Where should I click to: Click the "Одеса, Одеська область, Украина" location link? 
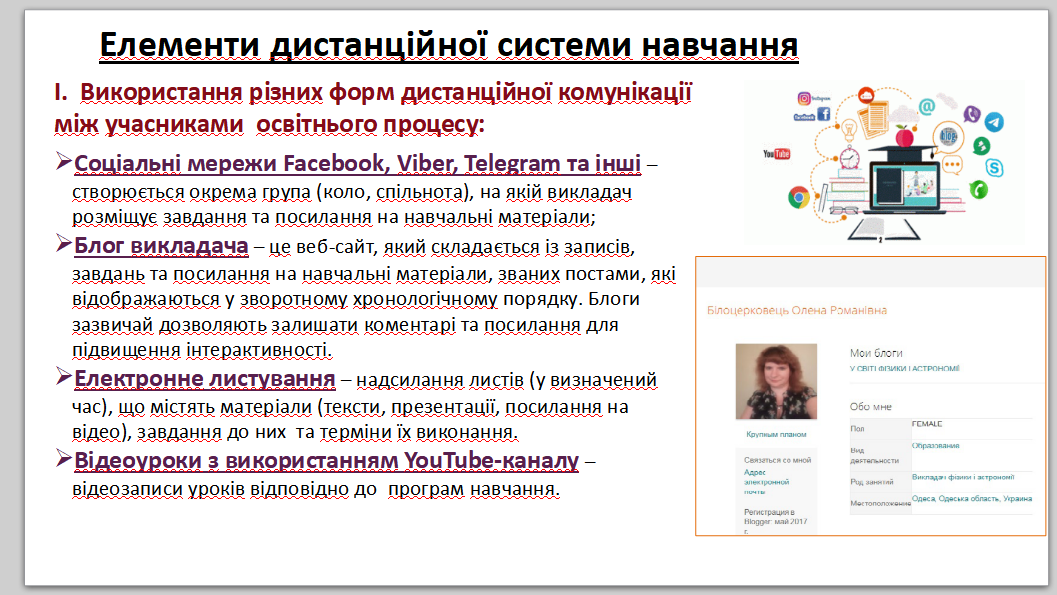(x=970, y=498)
